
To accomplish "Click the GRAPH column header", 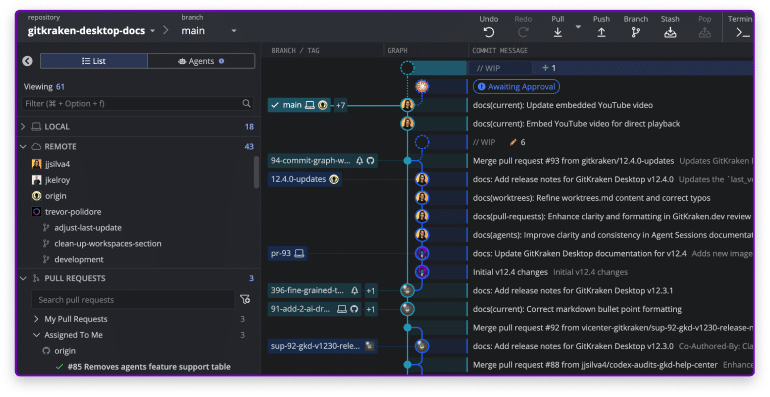I will [x=397, y=51].
